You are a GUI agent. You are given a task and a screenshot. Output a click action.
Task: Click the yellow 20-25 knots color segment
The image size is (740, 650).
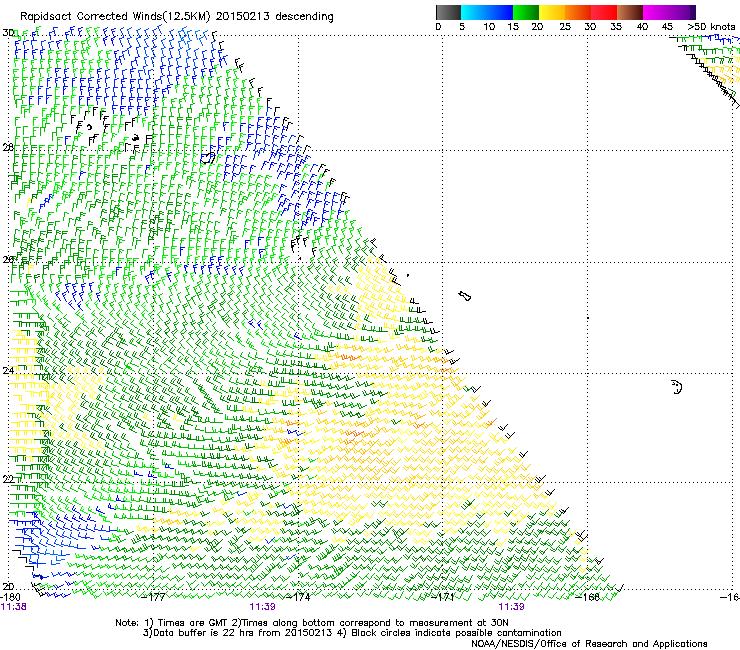click(552, 12)
